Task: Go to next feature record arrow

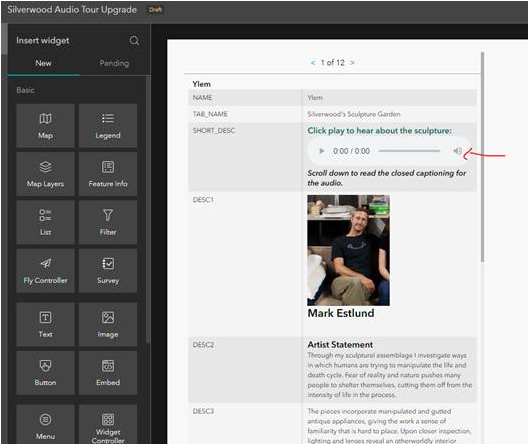Action: [x=352, y=63]
